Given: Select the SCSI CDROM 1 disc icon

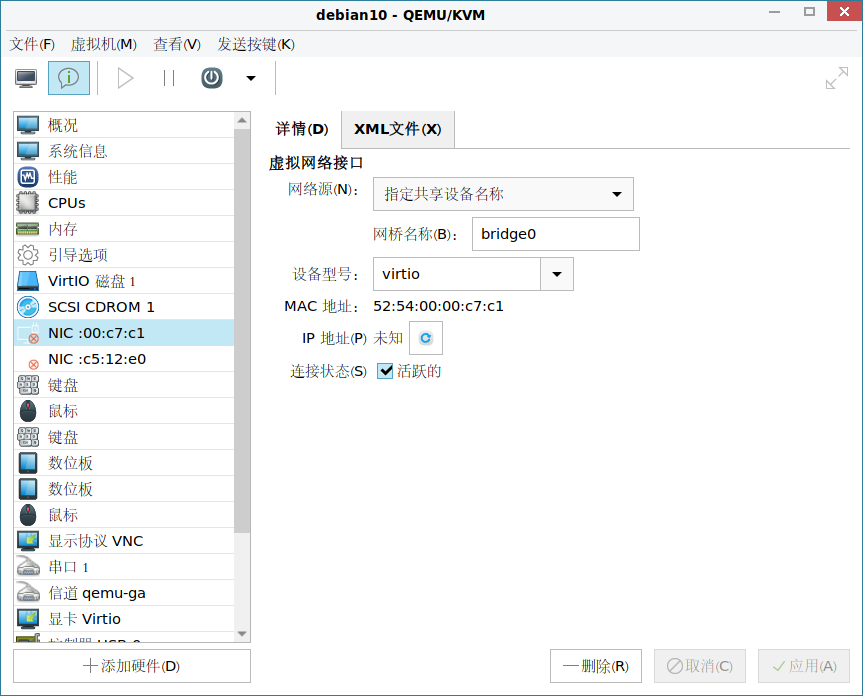Looking at the screenshot, I should (28, 307).
